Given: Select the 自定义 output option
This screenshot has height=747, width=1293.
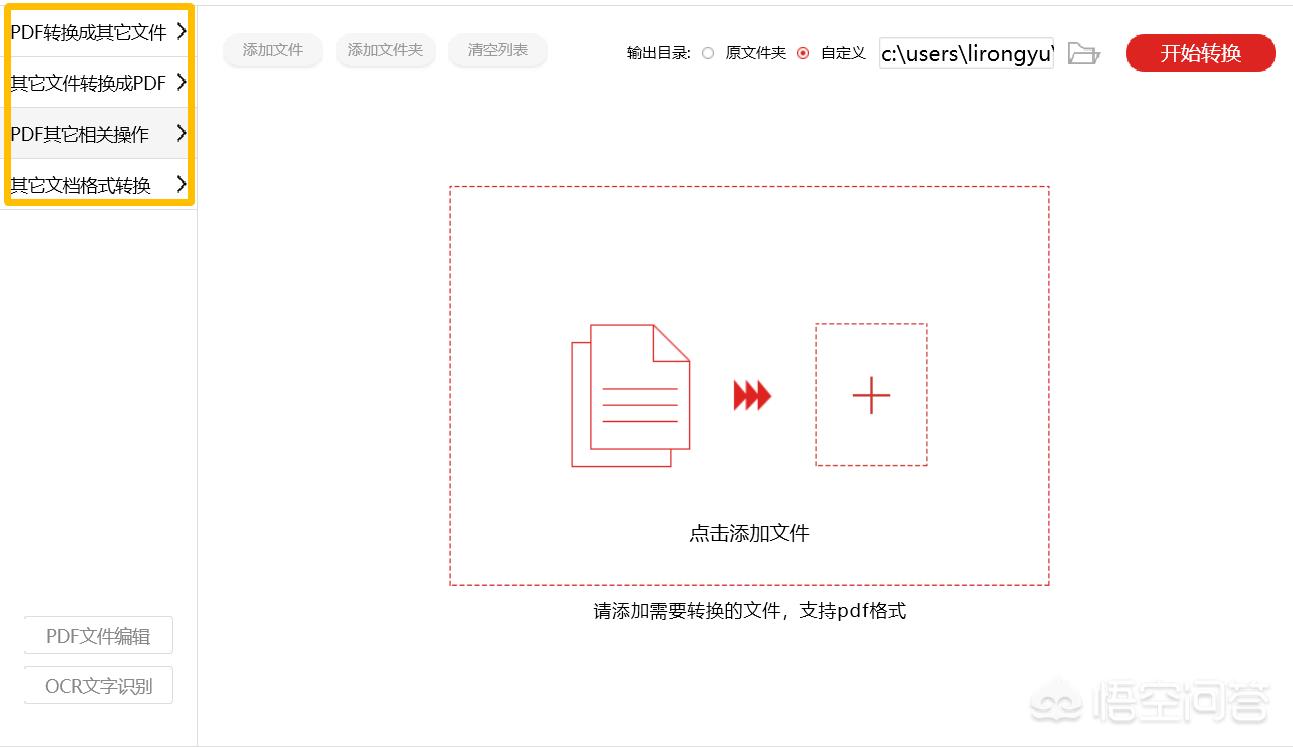Looking at the screenshot, I should [x=805, y=54].
